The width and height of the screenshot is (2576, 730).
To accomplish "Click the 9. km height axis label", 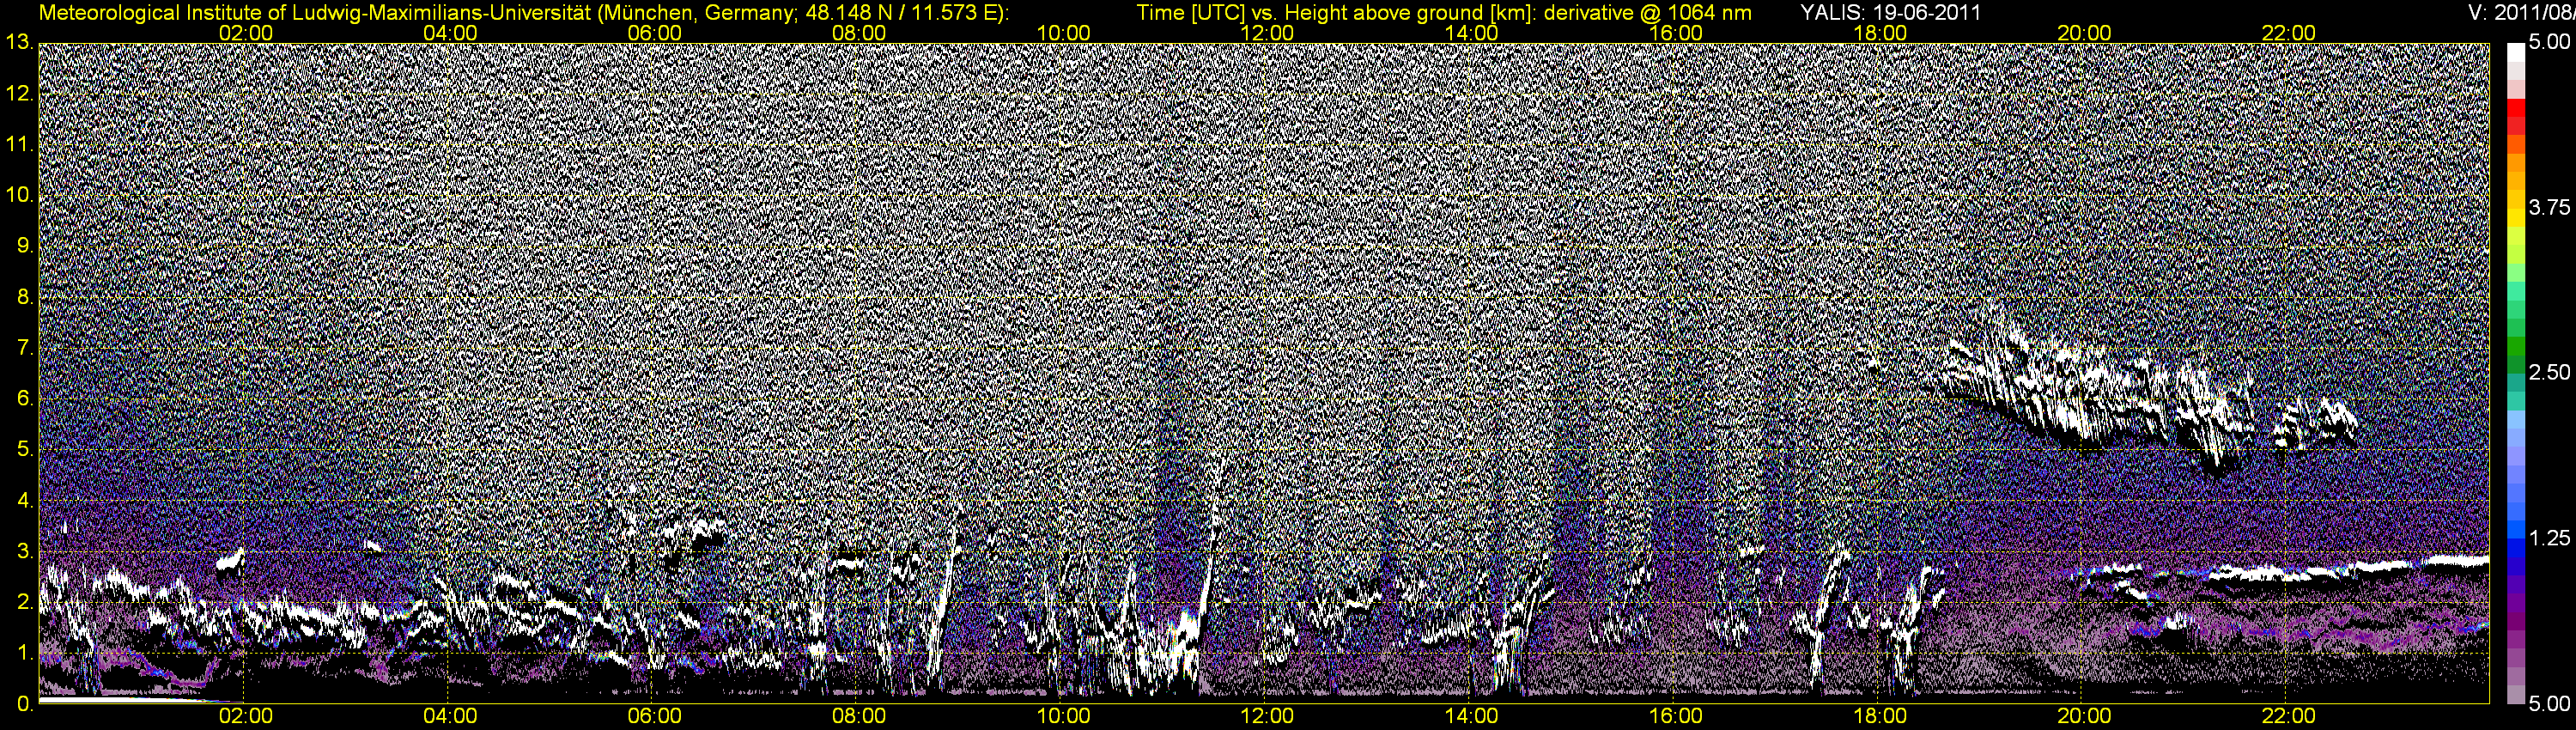I will [x=25, y=246].
